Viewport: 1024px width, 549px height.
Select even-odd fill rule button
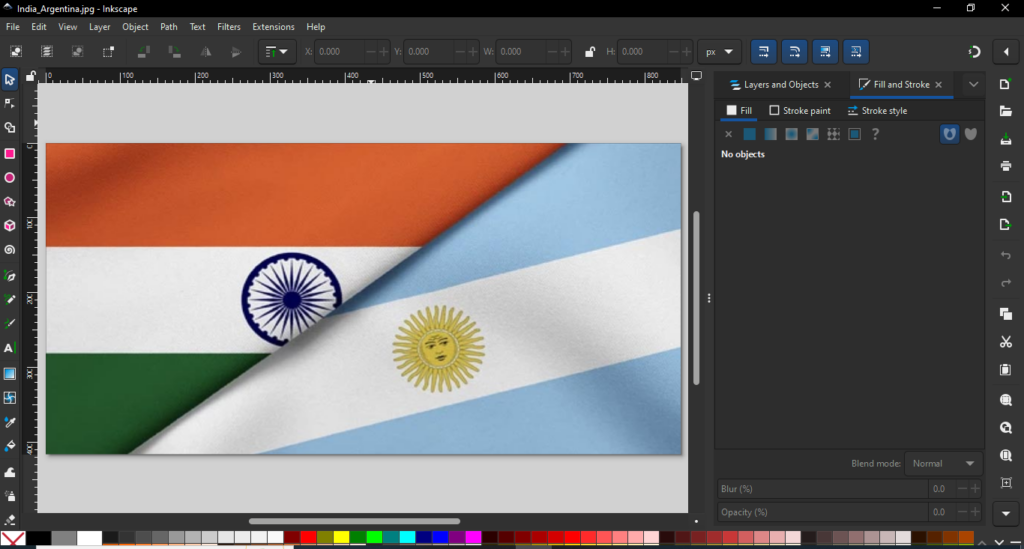949,134
